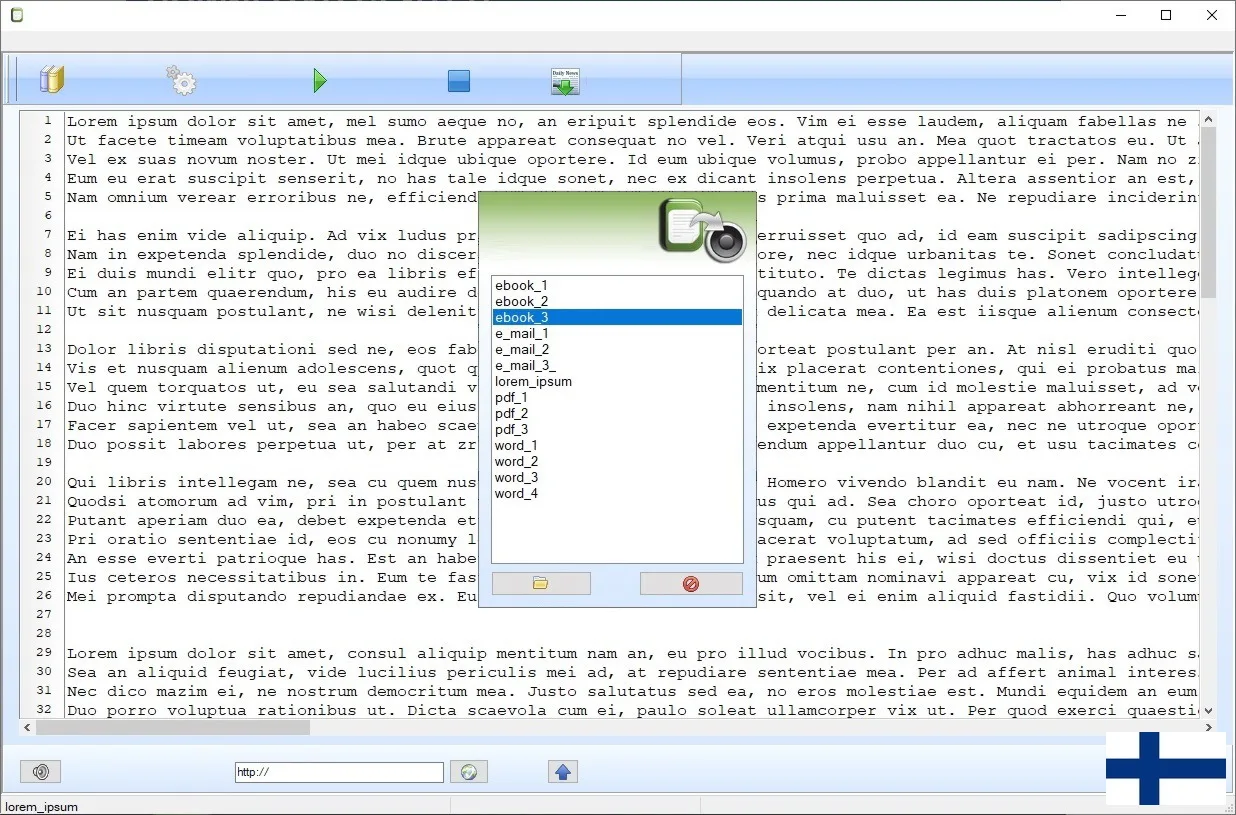Pick pdf_2 from the file list
This screenshot has width=1236, height=815.
point(512,414)
